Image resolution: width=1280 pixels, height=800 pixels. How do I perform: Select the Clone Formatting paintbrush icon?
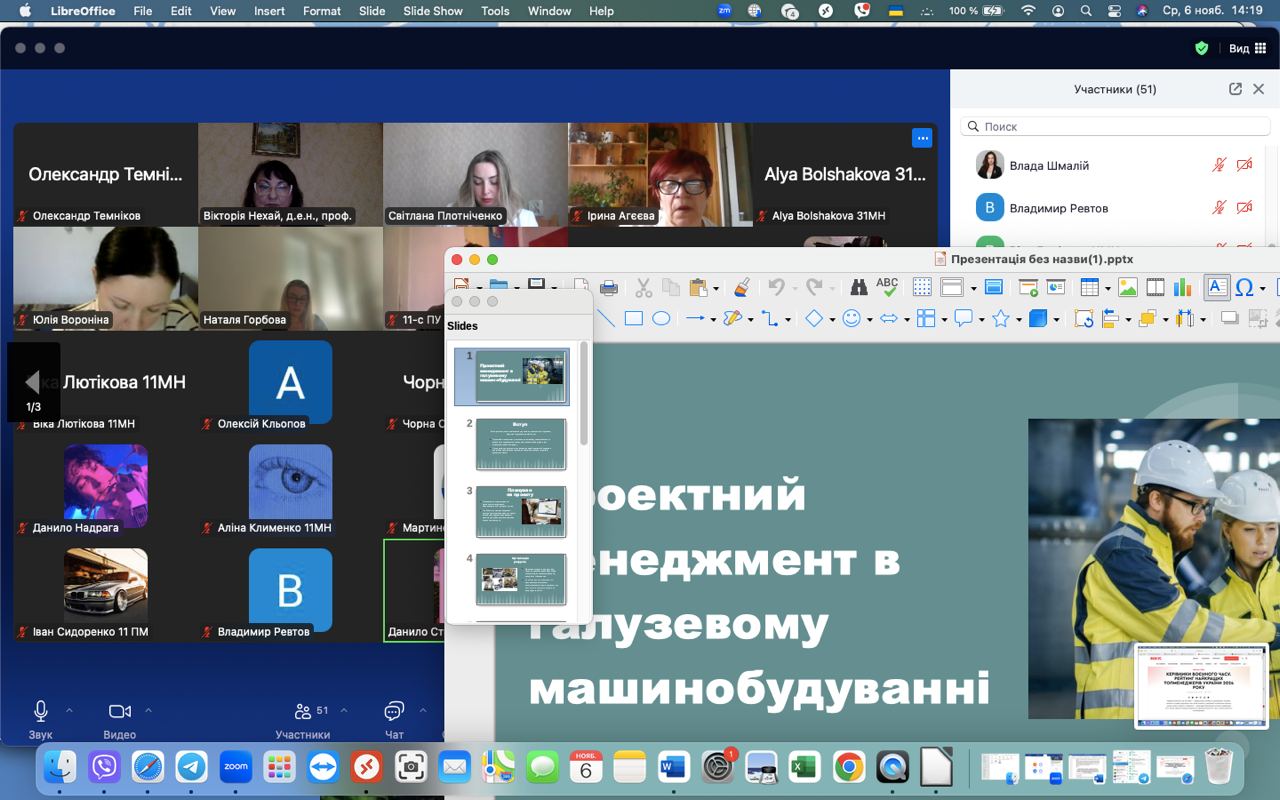click(x=741, y=288)
